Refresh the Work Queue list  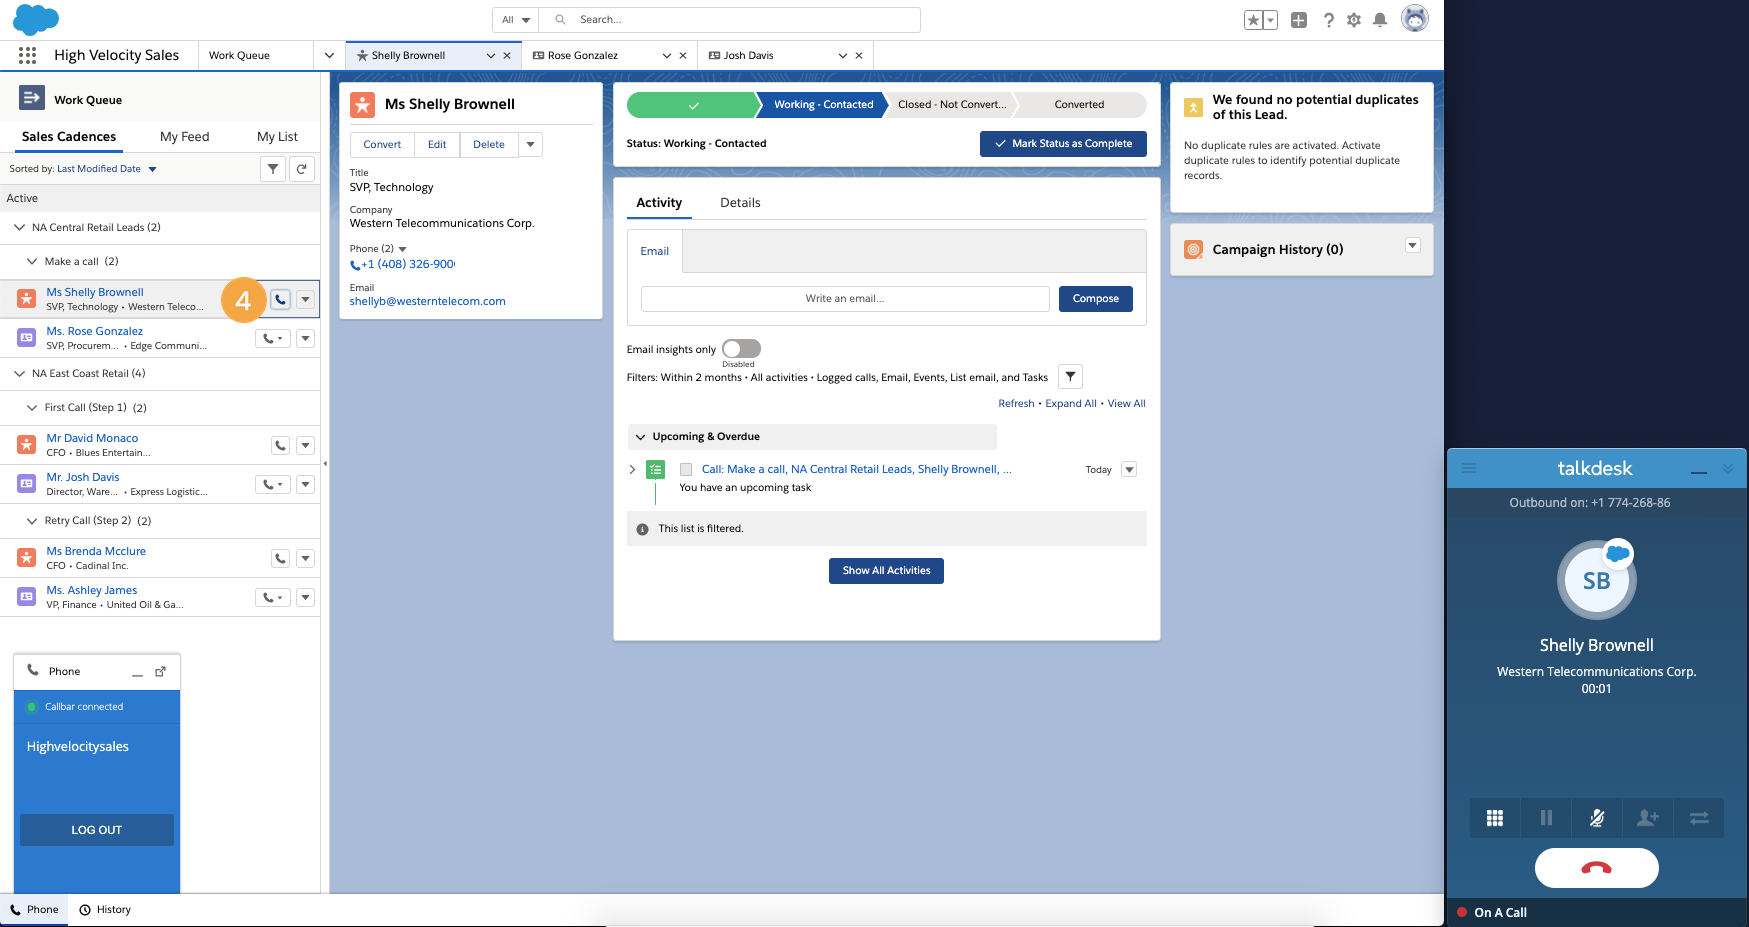[302, 169]
